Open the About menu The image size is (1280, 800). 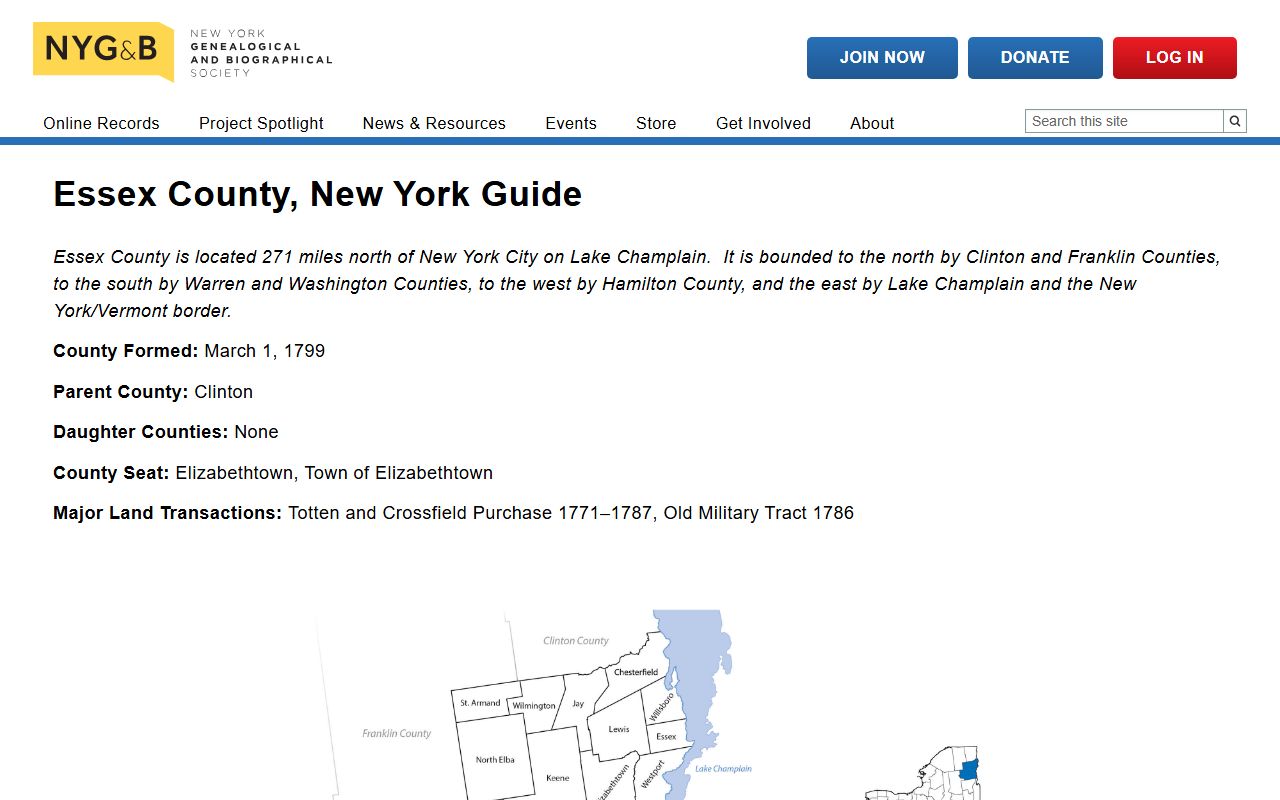coord(872,123)
